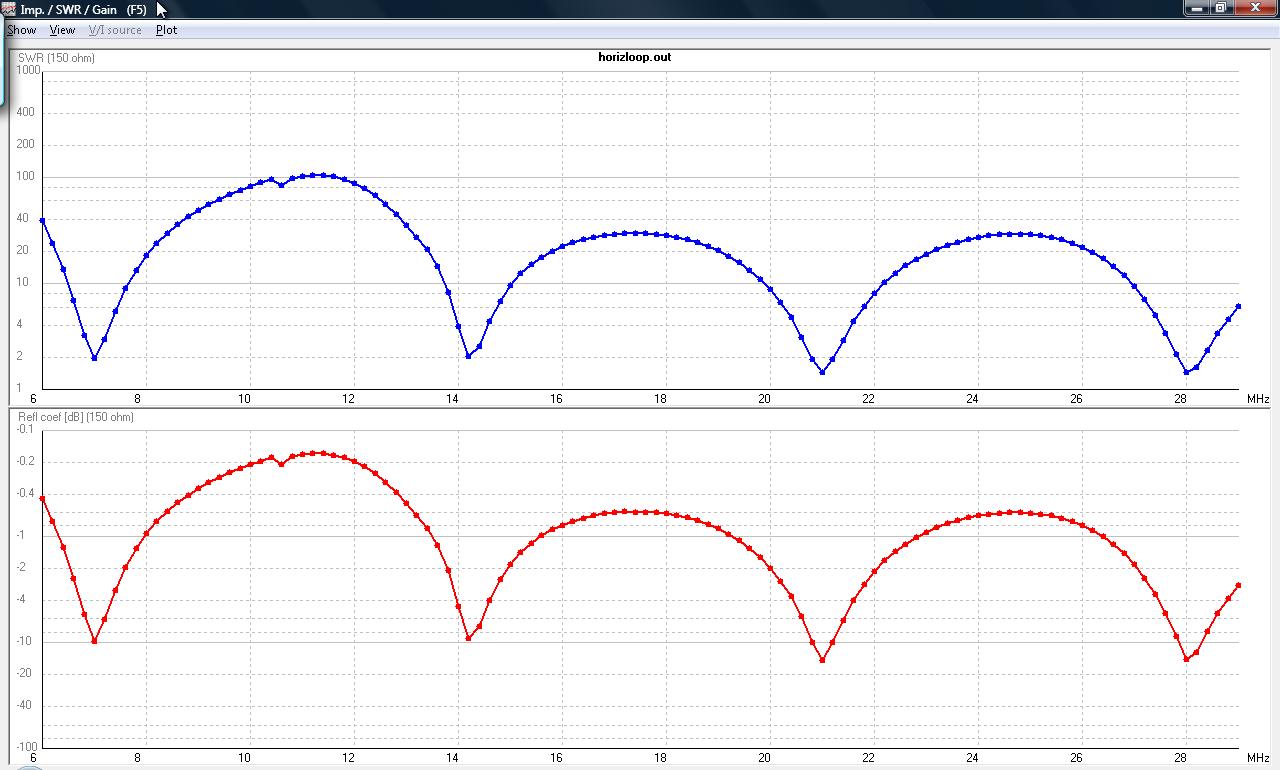The image size is (1280, 770).
Task: Click the Refl coef [dB] (150 ohm) label
Action: 76,417
